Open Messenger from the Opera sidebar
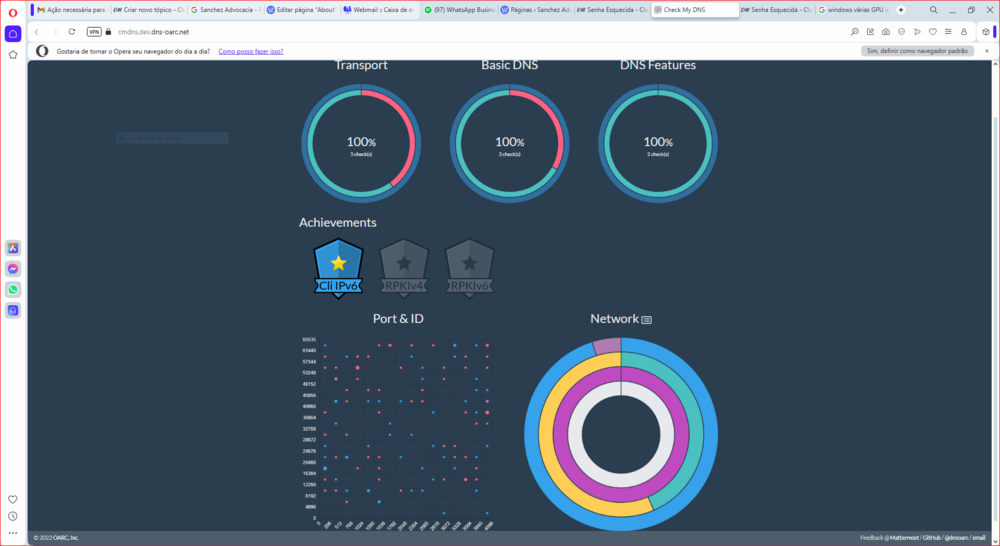 13,269
